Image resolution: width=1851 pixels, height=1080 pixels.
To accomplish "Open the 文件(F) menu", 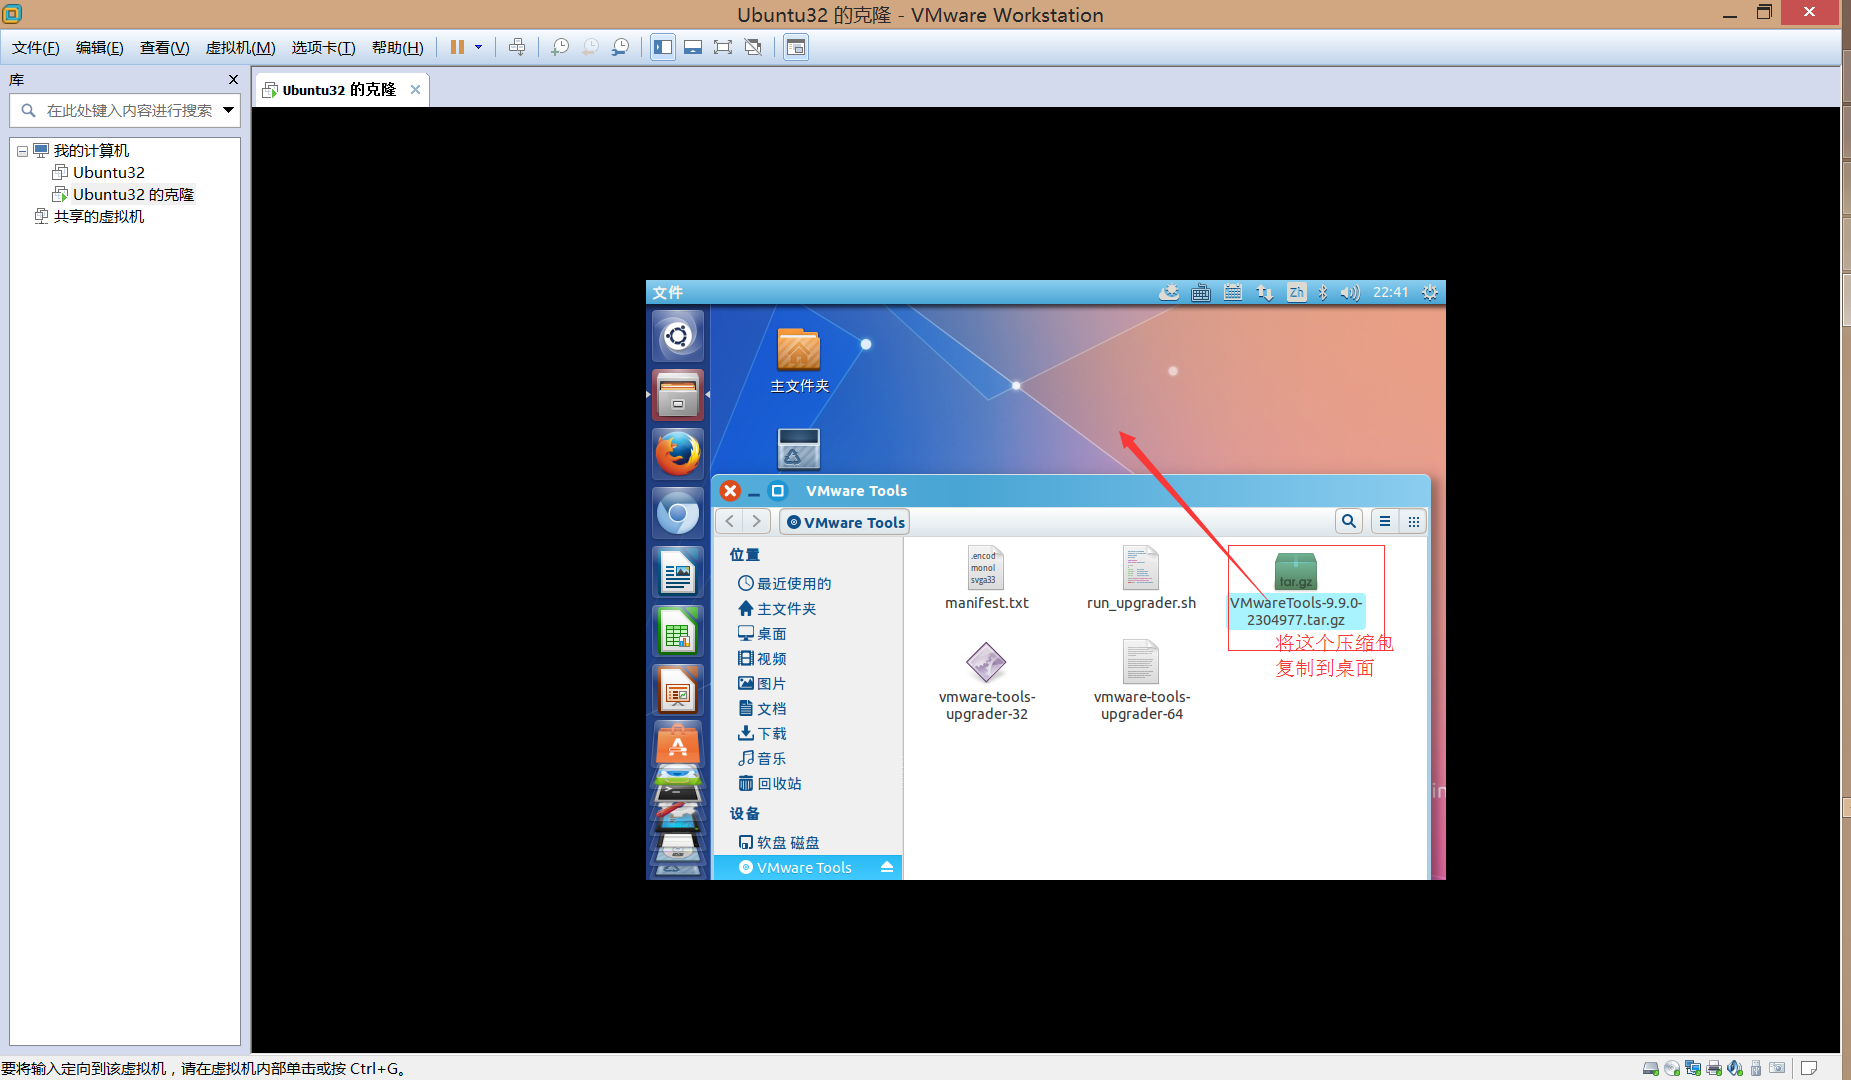I will click(x=35, y=47).
